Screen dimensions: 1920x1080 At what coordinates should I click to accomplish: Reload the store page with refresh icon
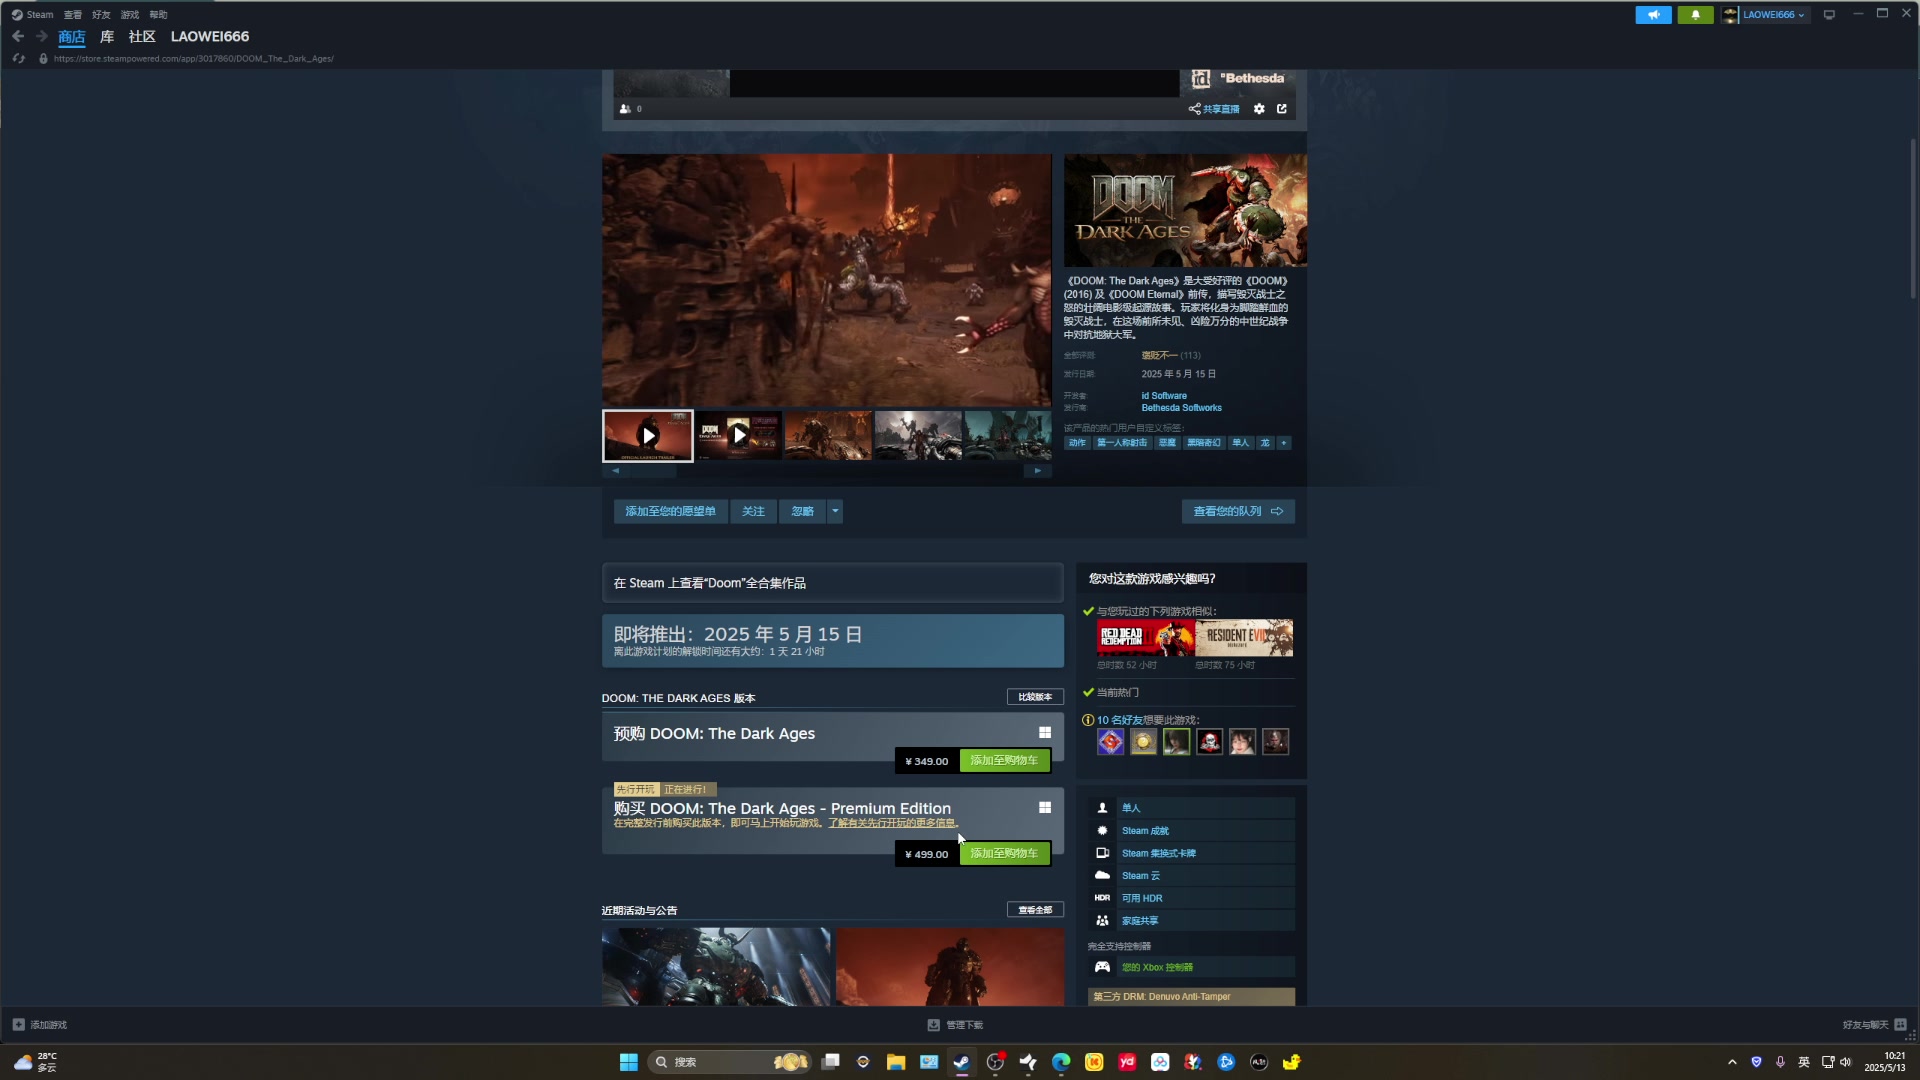[x=18, y=59]
